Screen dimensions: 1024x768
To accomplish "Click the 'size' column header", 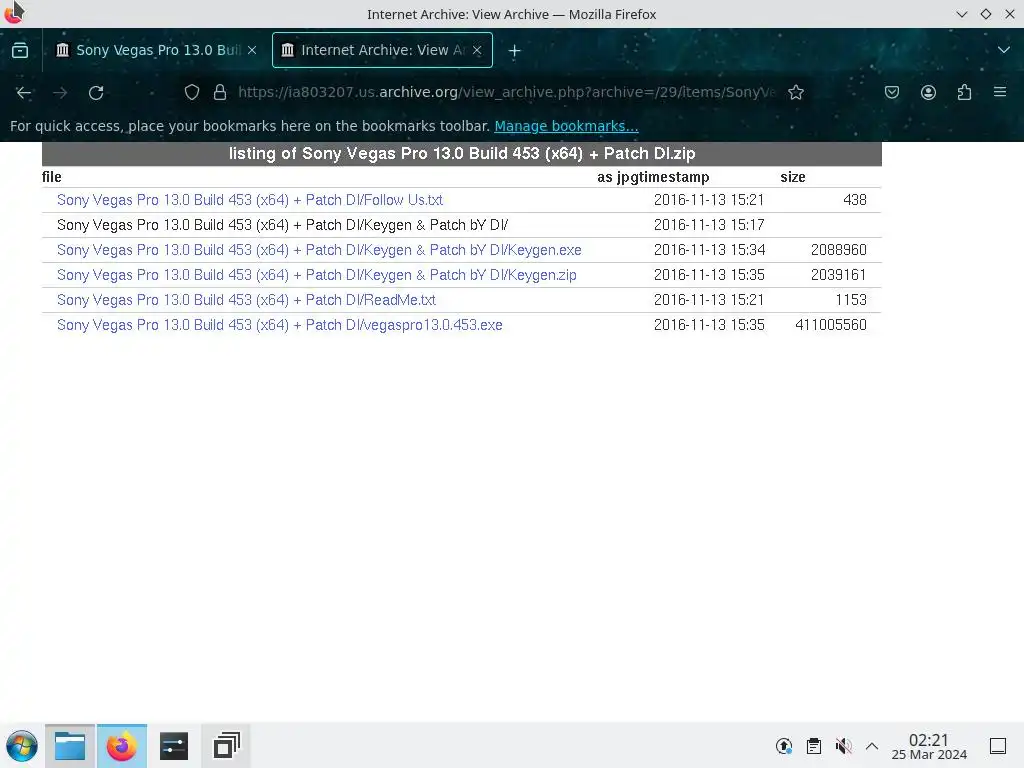I will (x=792, y=177).
